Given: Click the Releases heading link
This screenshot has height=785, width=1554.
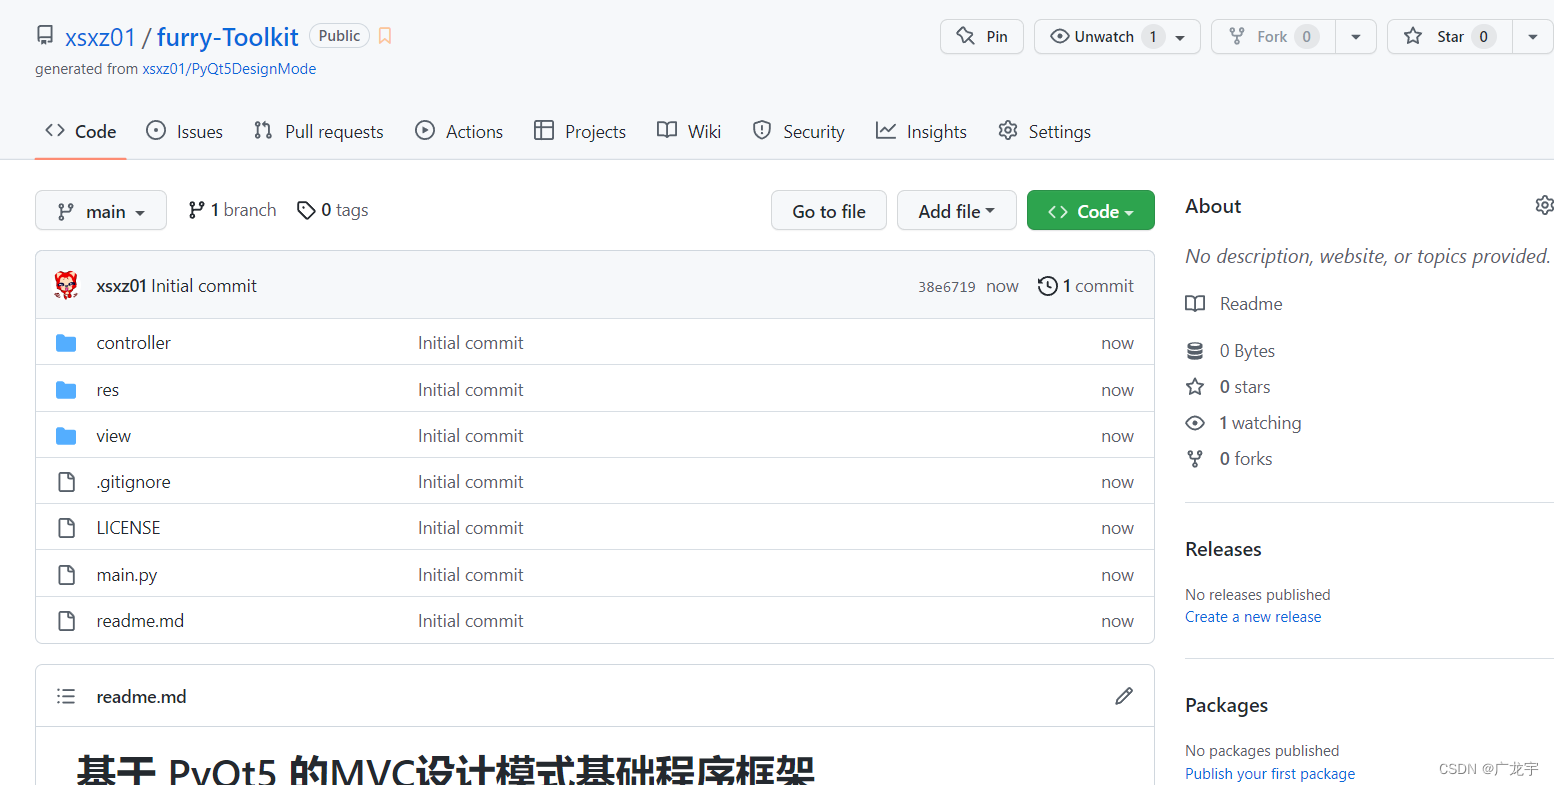Looking at the screenshot, I should 1223,549.
